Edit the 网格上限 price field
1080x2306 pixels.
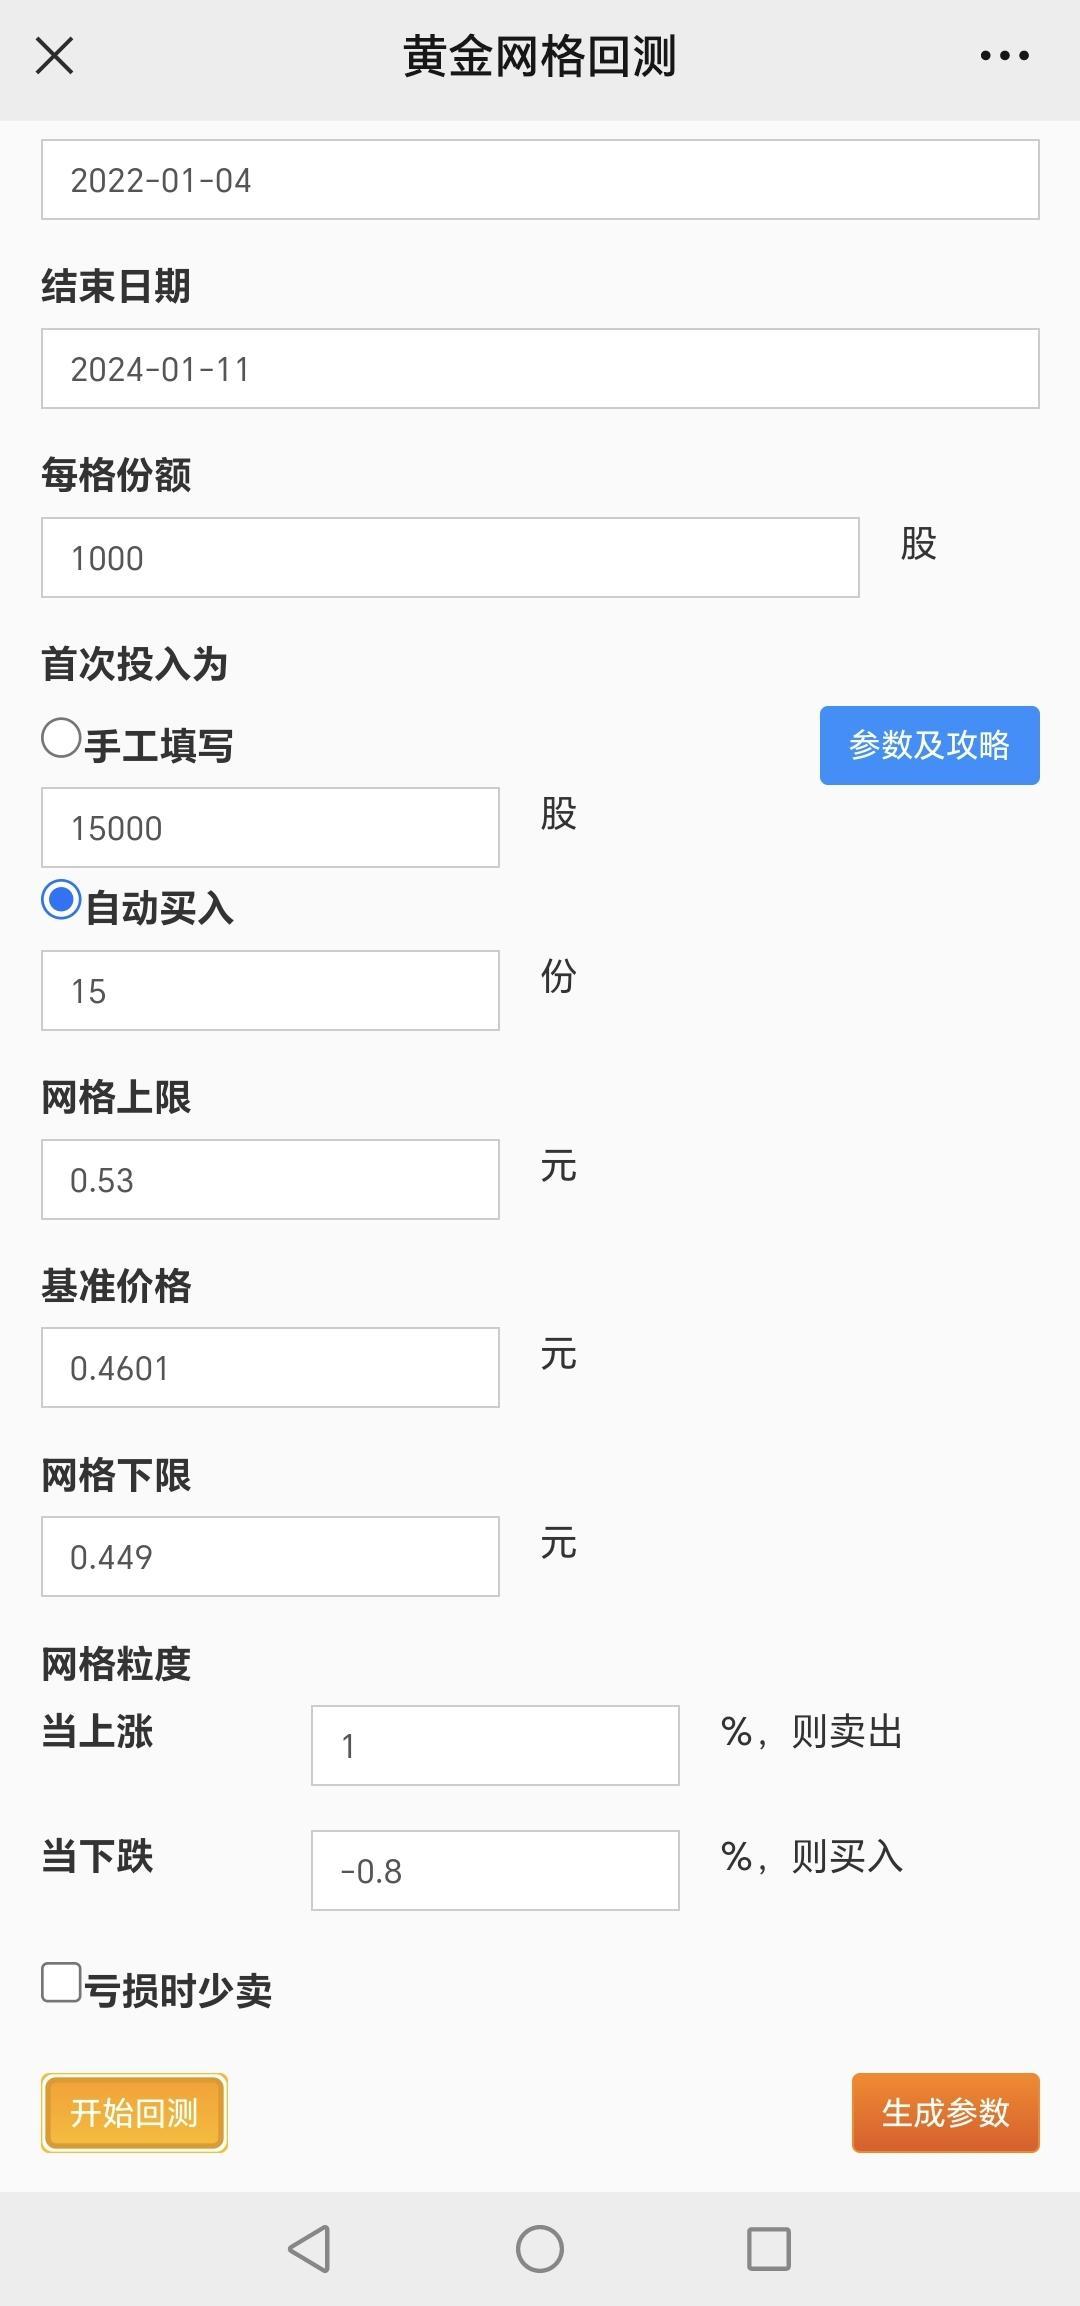(x=270, y=1180)
